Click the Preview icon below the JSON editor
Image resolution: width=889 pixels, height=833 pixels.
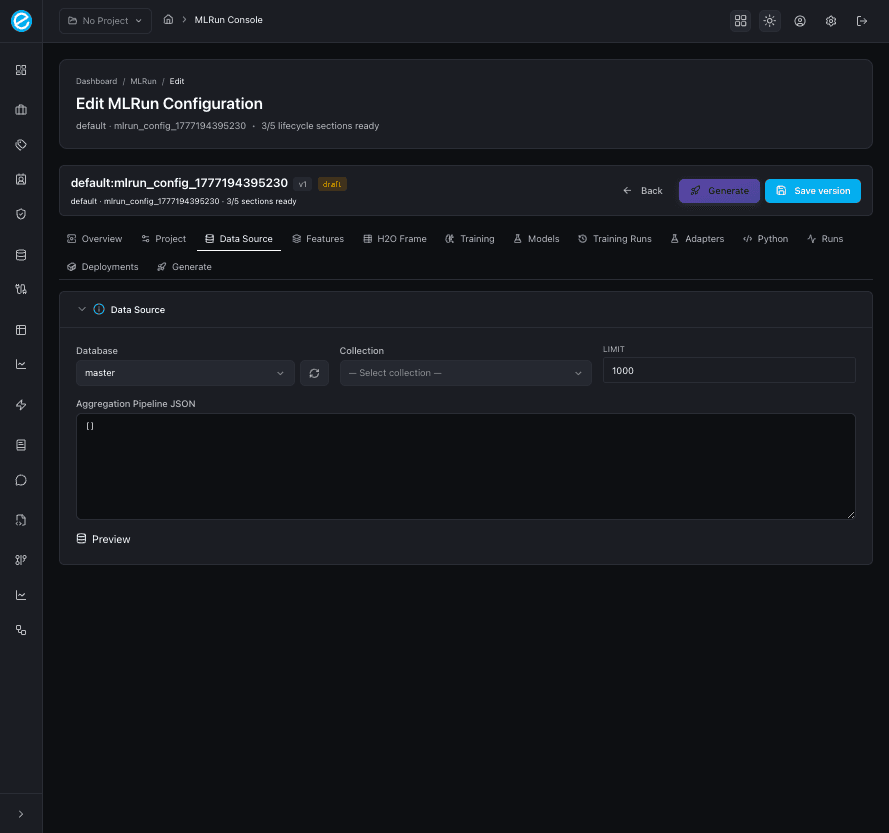(x=81, y=539)
